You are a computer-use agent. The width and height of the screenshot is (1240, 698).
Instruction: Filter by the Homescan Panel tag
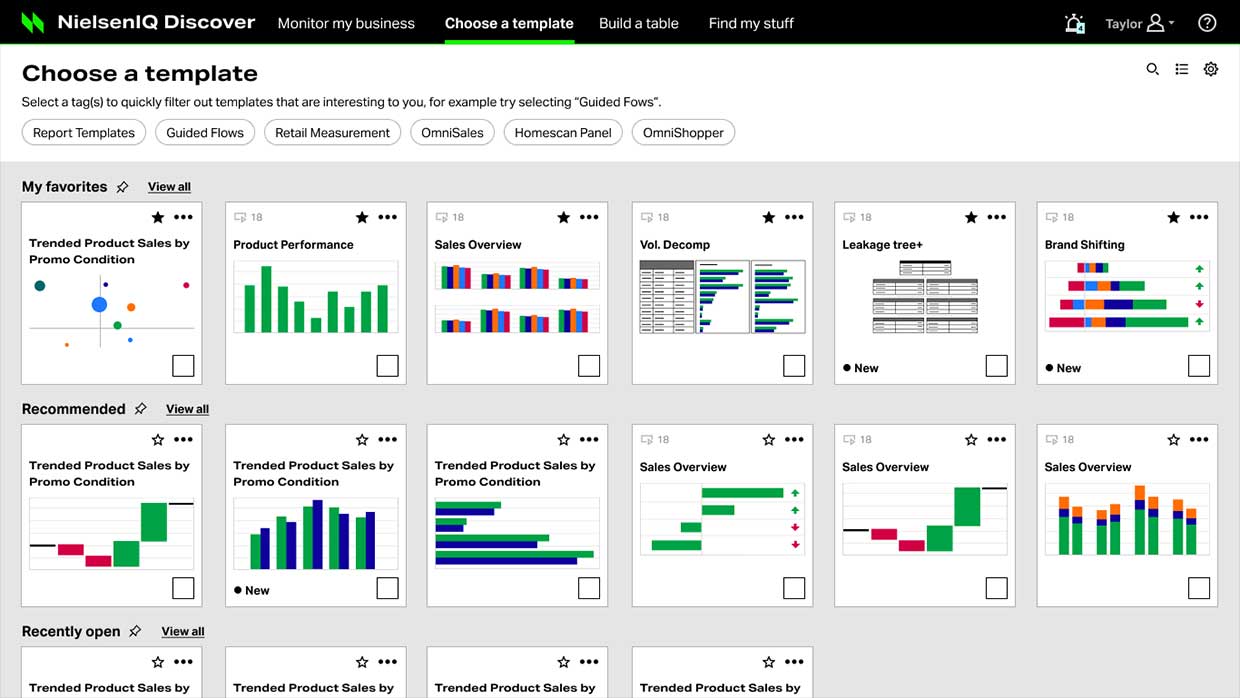tap(563, 132)
